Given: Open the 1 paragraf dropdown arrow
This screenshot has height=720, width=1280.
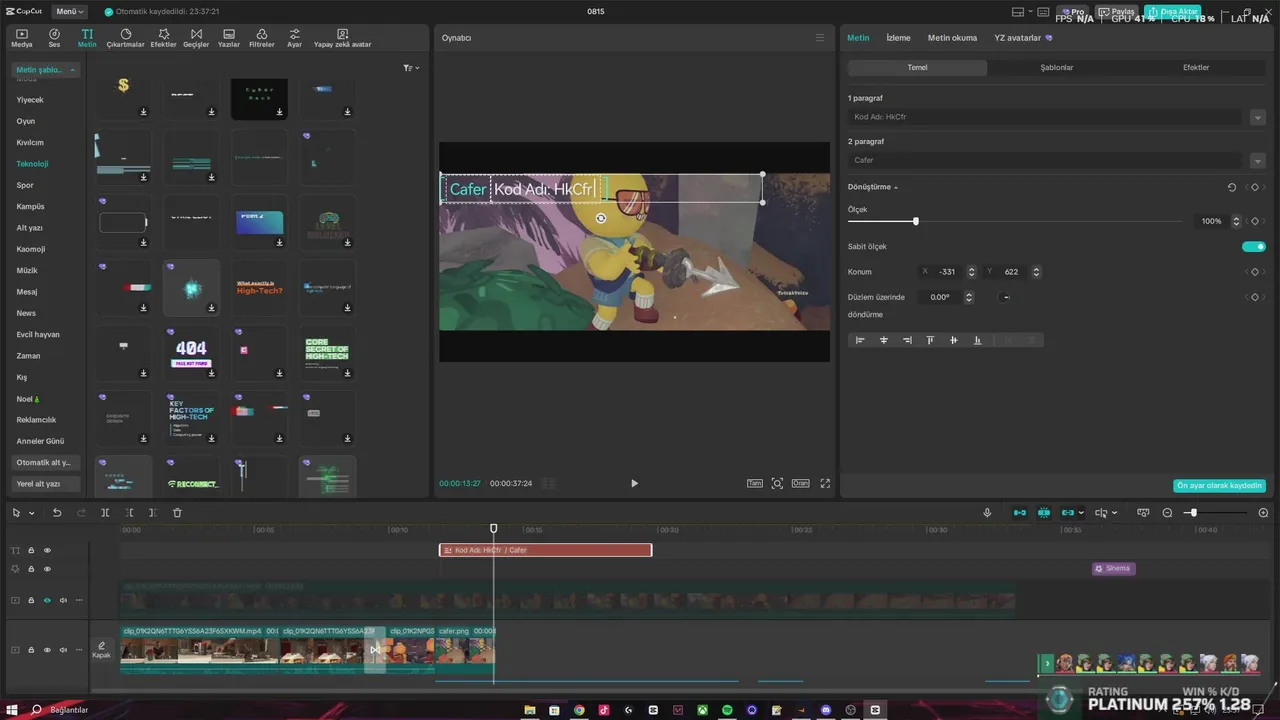Looking at the screenshot, I should [x=1258, y=117].
